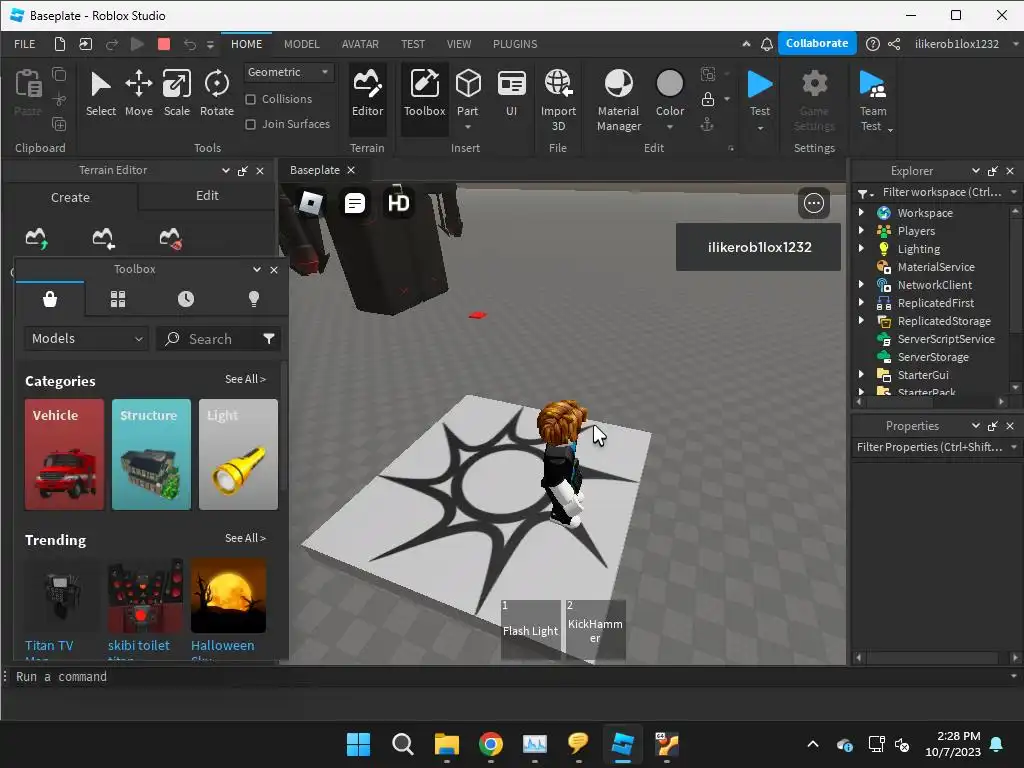Screen dimensions: 1024x768
Task: Switch to the TEST ribbon tab
Action: [x=413, y=44]
